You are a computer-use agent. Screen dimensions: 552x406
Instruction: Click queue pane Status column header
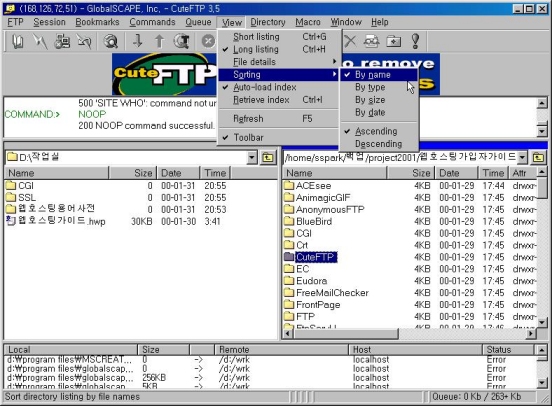(508, 350)
